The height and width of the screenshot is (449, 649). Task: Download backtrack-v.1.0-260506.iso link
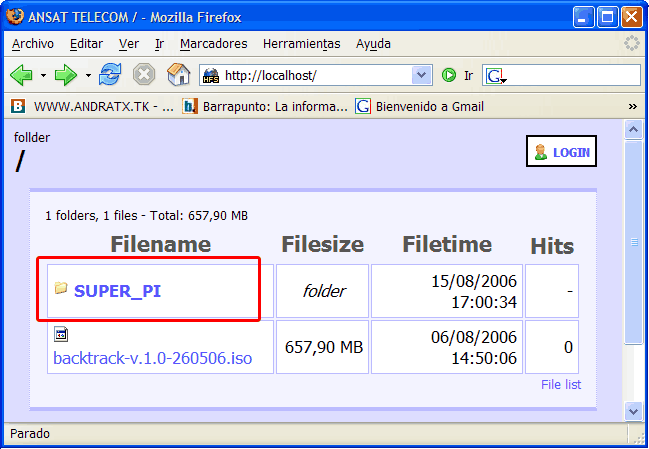(152, 357)
